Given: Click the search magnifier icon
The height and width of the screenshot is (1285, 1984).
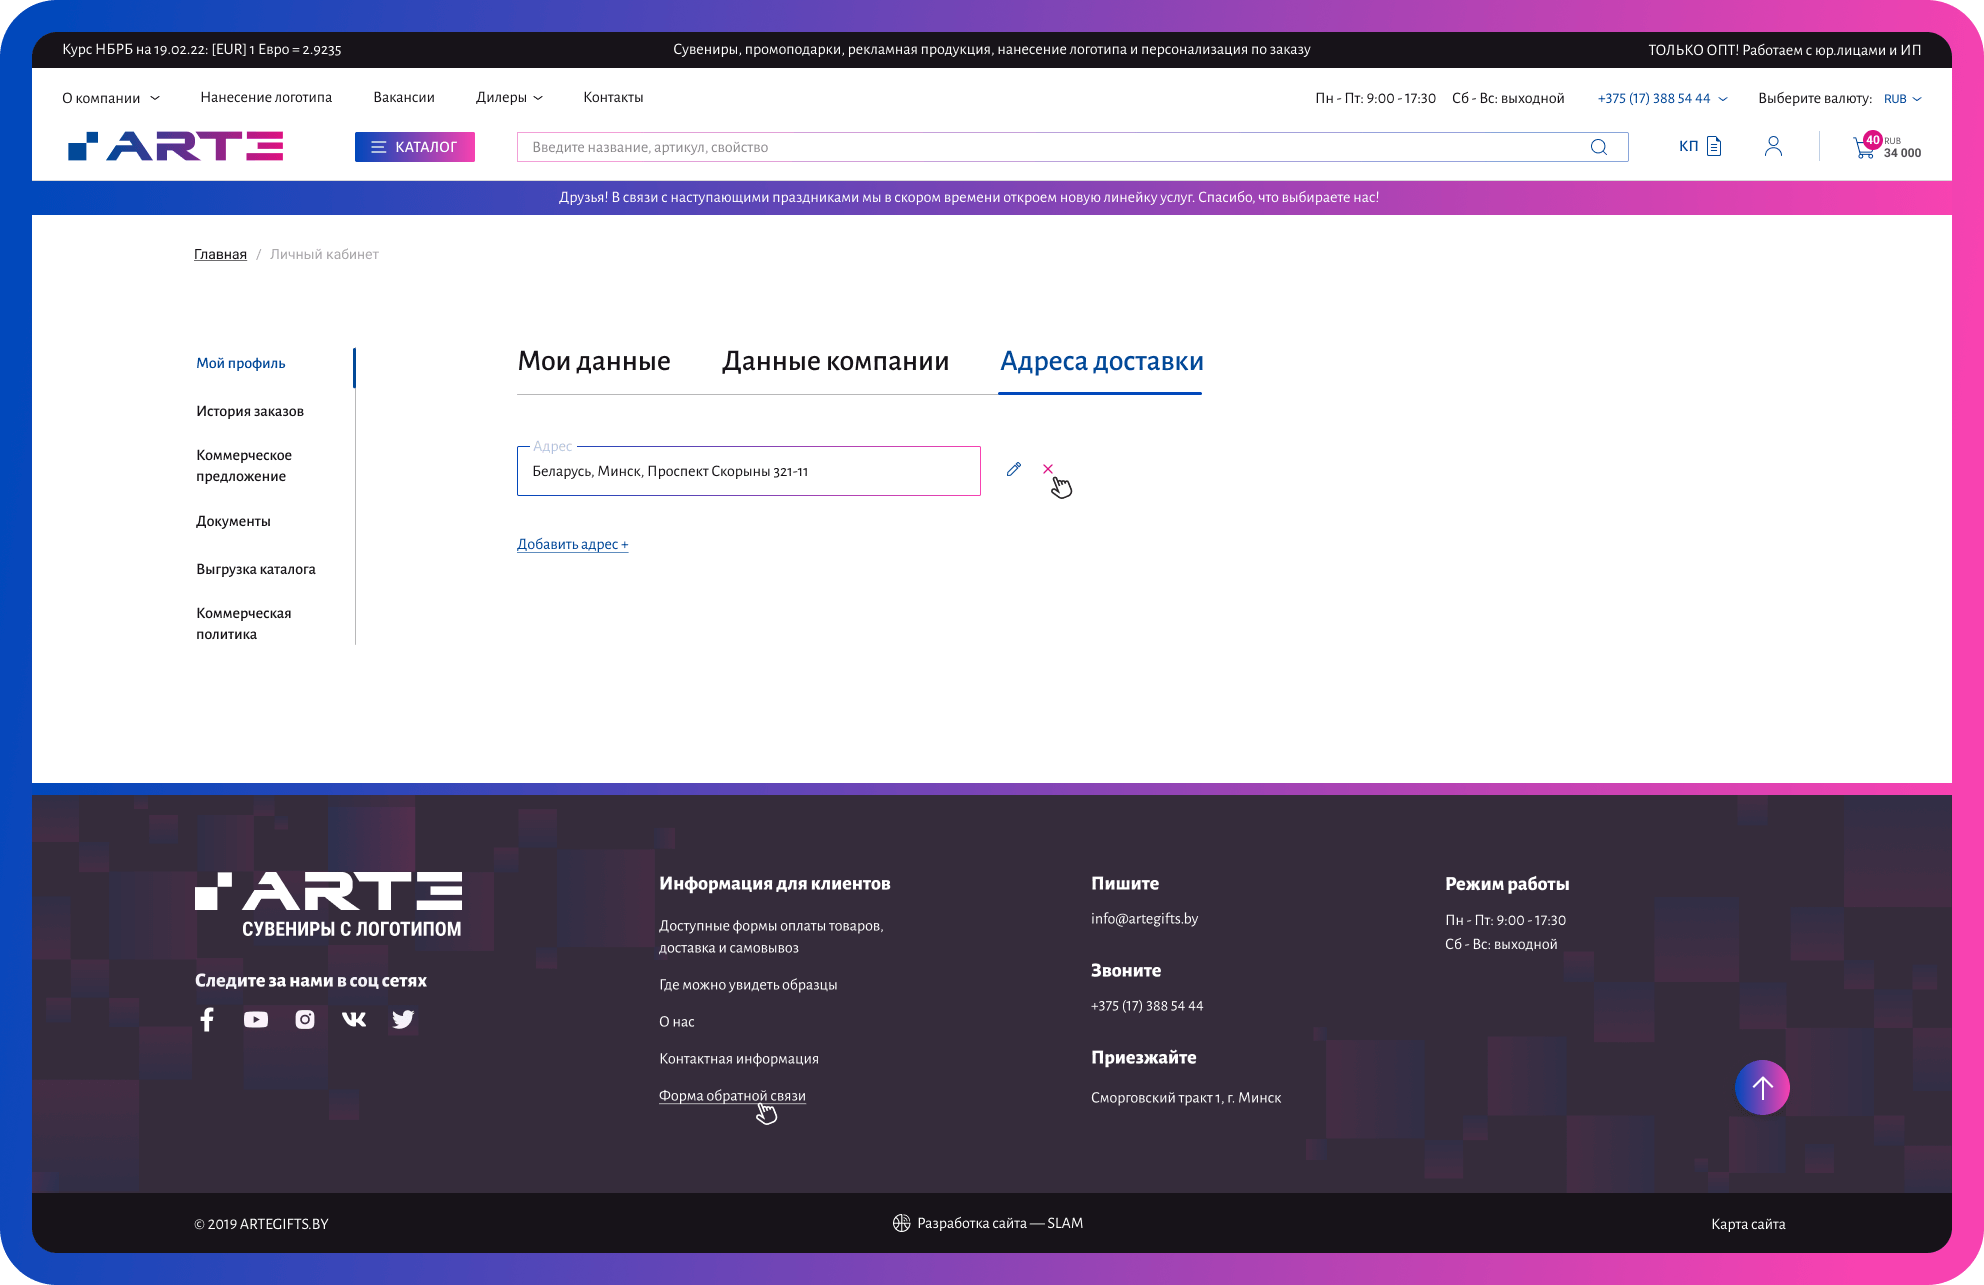Looking at the screenshot, I should (x=1598, y=147).
